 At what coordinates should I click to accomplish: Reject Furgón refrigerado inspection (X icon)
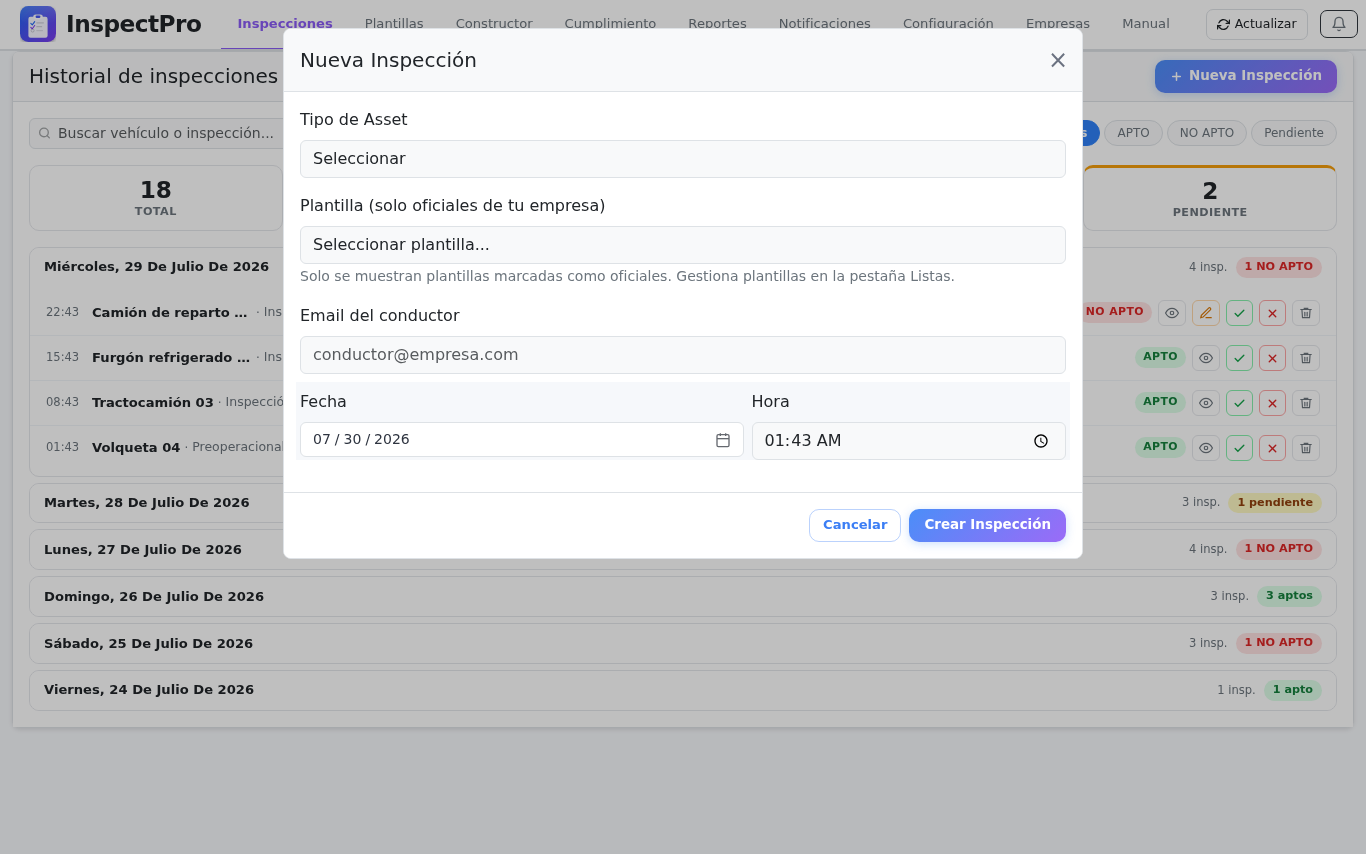pyautogui.click(x=1272, y=358)
